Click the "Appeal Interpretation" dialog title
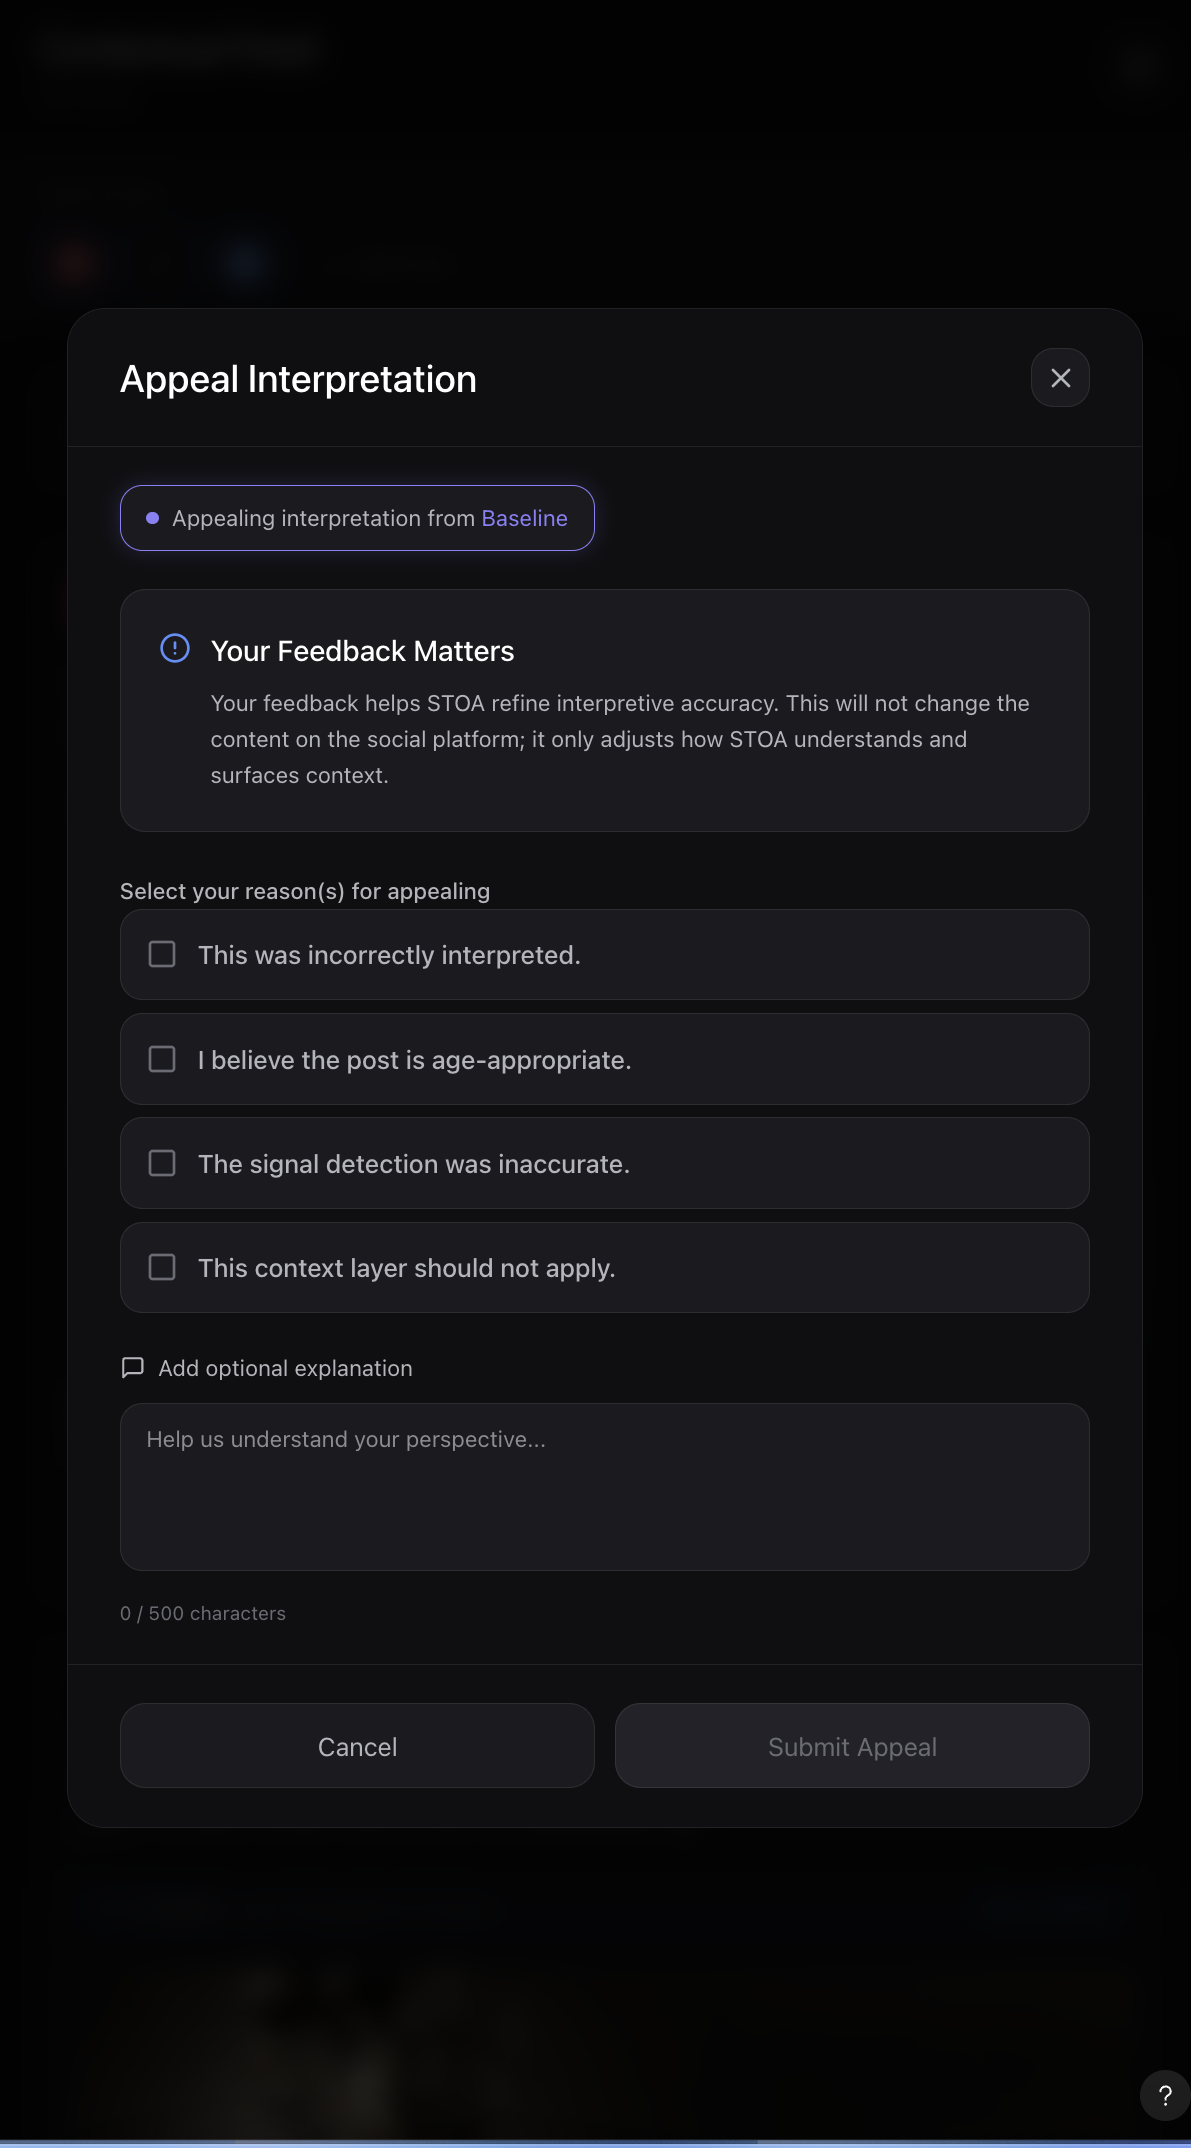Screen dimensions: 1191x2148 (298, 379)
